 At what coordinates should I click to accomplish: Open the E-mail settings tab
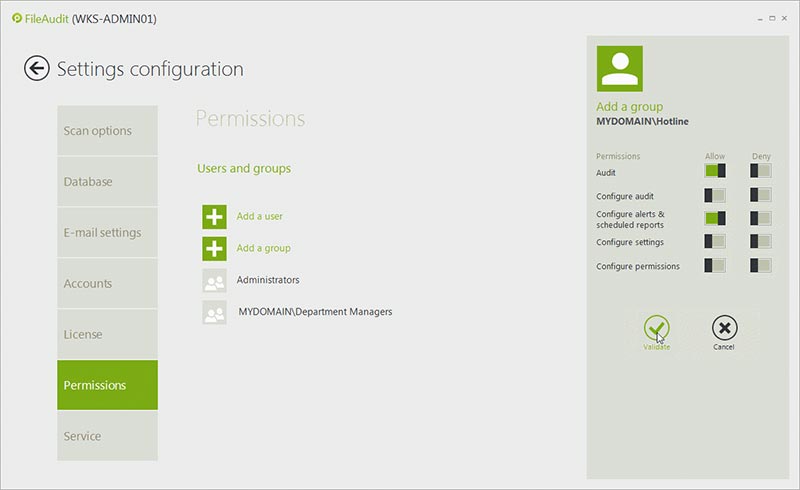click(107, 233)
